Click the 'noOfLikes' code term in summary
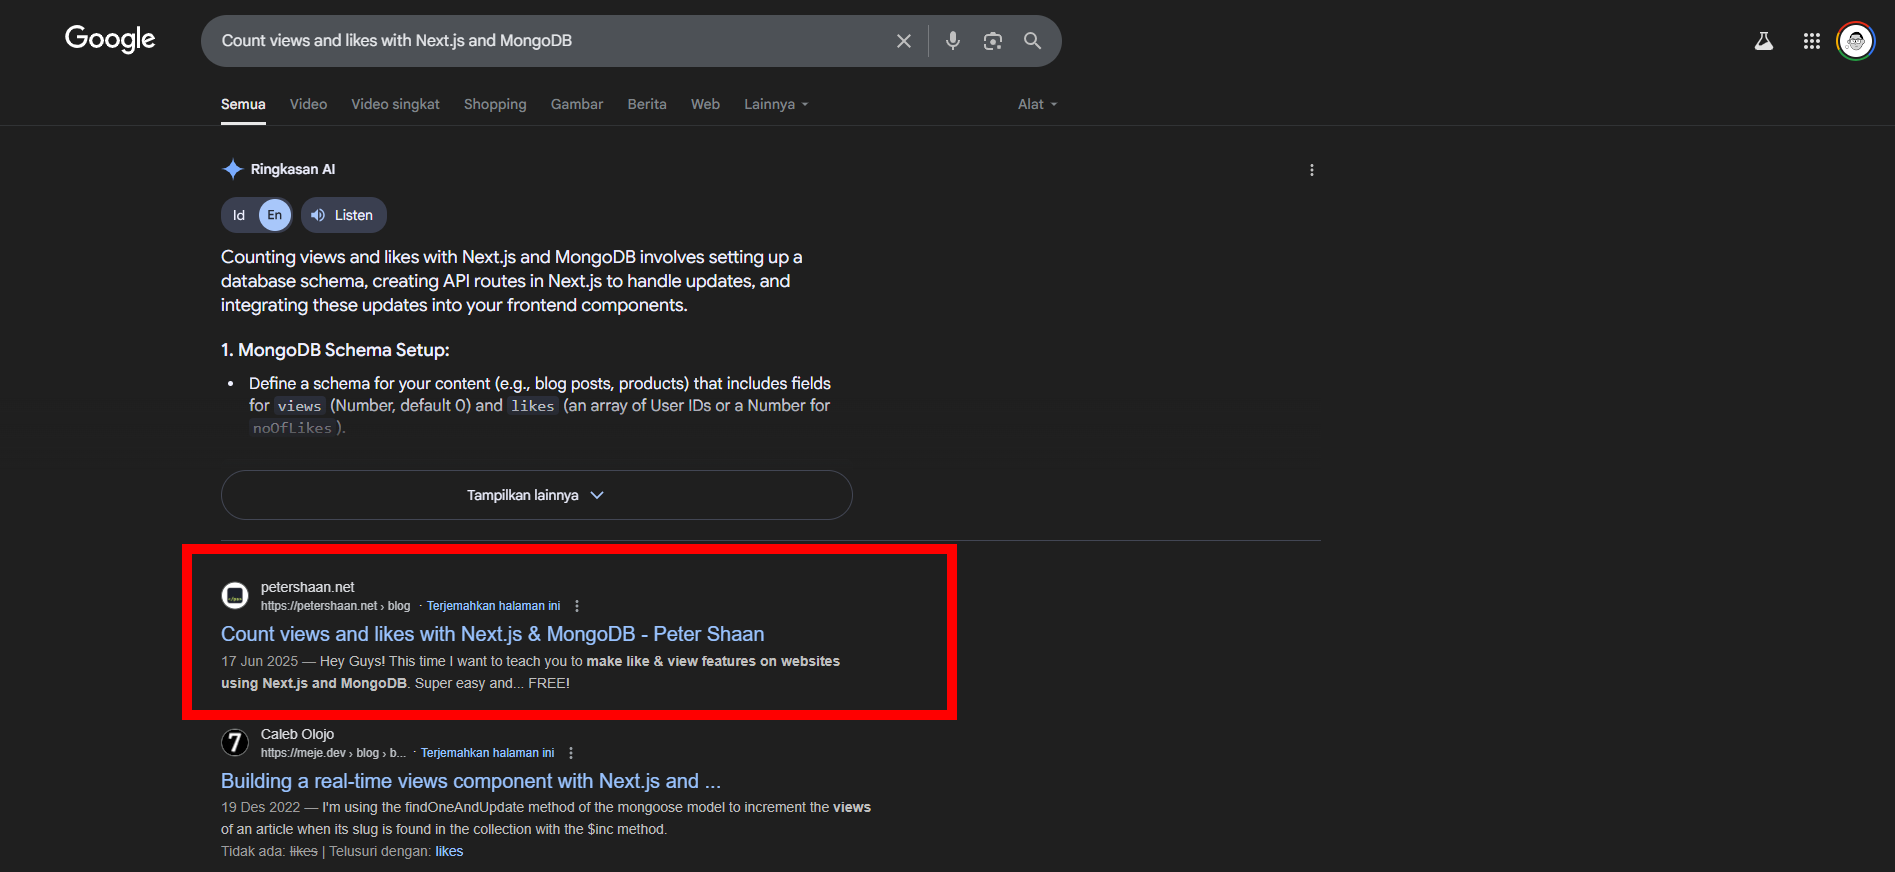The width and height of the screenshot is (1895, 872). click(x=292, y=428)
